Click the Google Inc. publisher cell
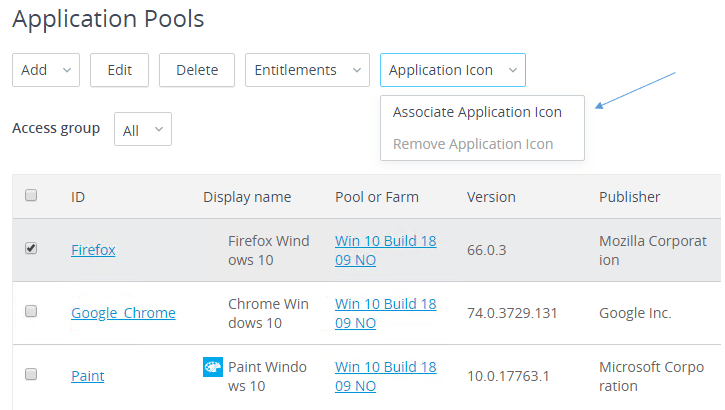Screen dimensions: 725x410 pos(635,313)
